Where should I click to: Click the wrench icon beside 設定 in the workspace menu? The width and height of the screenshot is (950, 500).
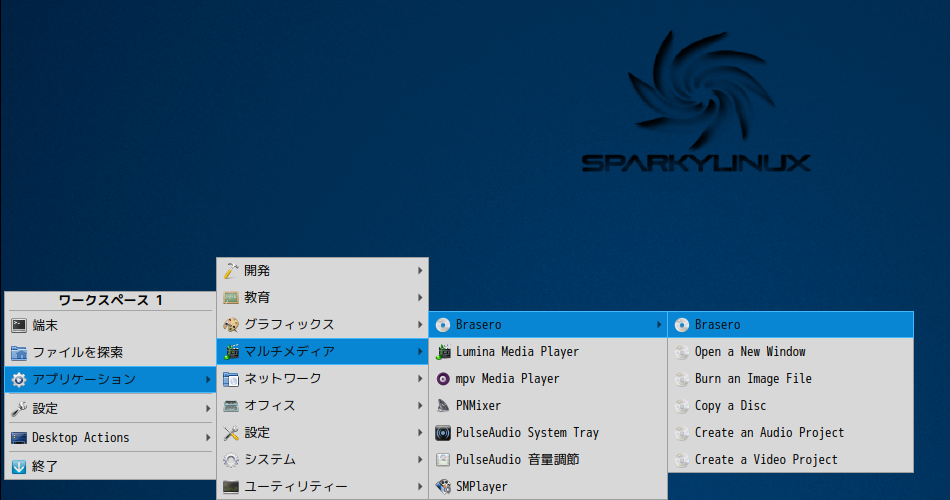[x=19, y=408]
